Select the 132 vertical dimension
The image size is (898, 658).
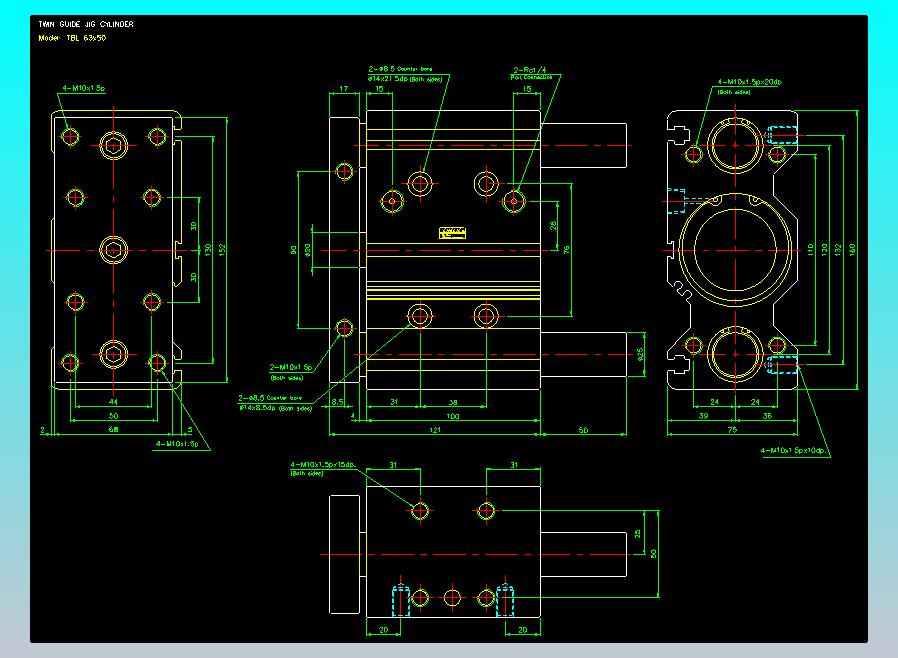[x=838, y=250]
